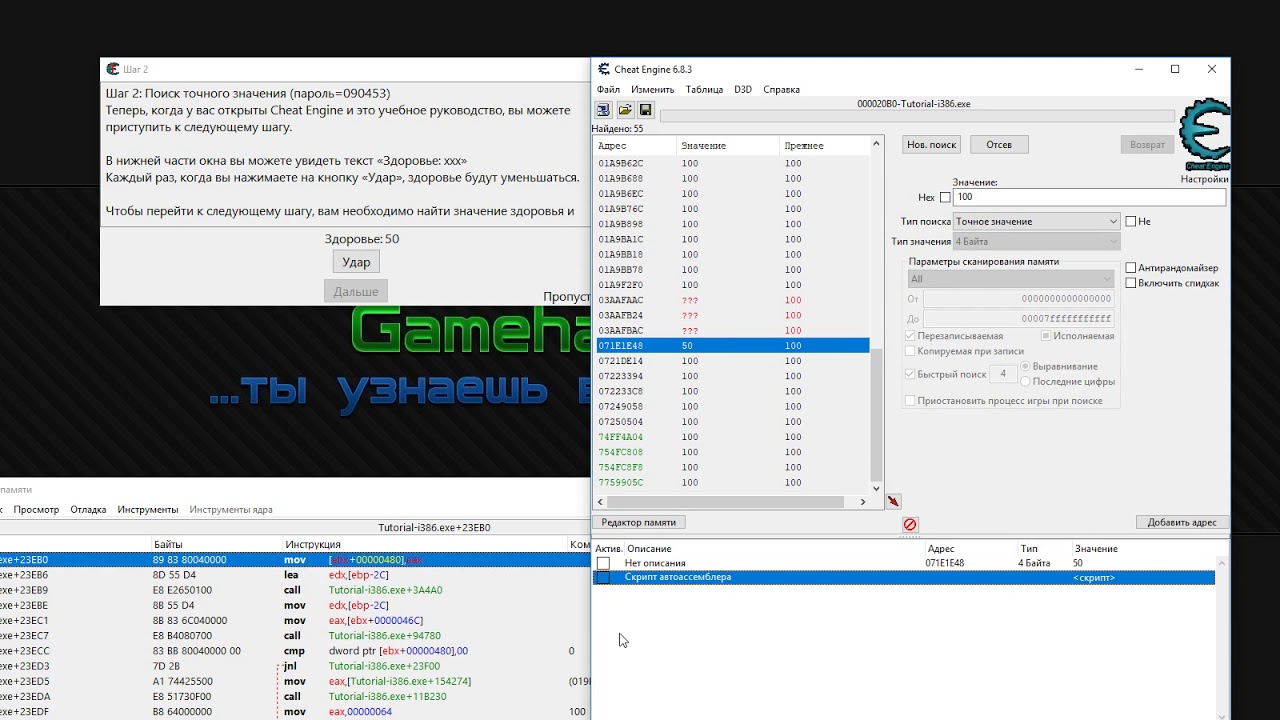Select the green address 74FF4A04 row
Image resolution: width=1280 pixels, height=720 pixels.
[x=732, y=437]
